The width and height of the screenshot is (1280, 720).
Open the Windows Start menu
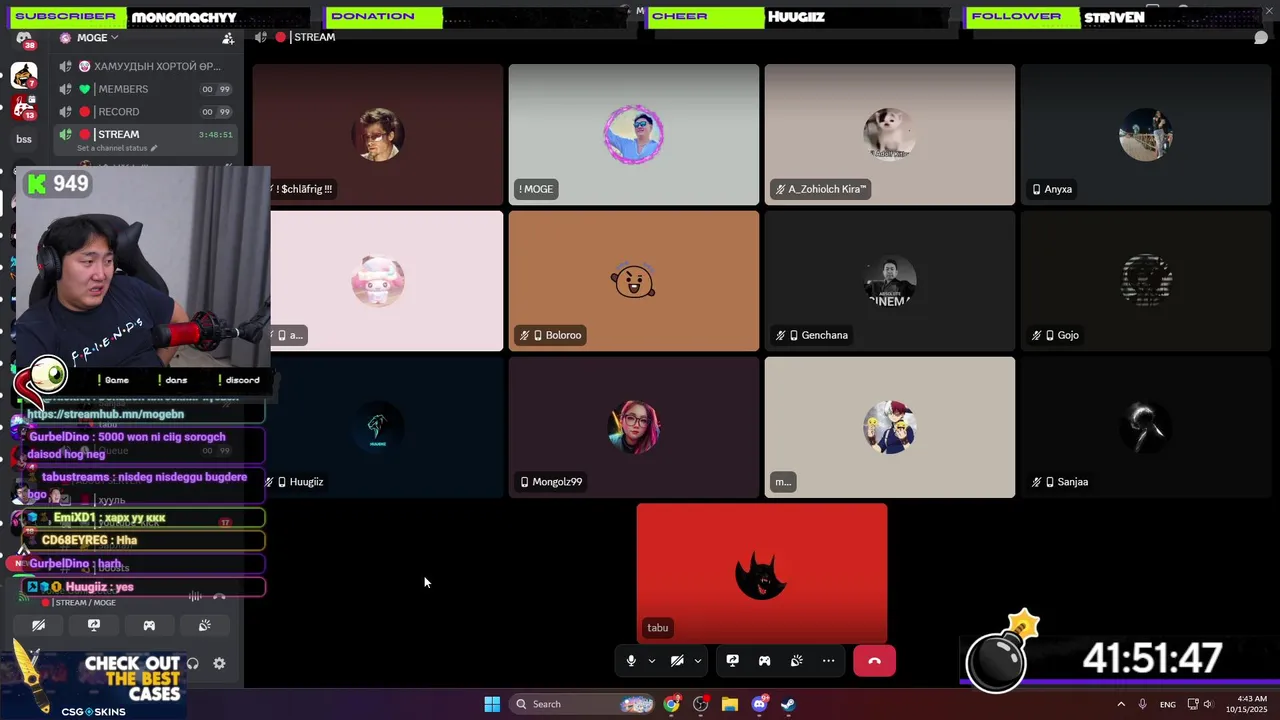pyautogui.click(x=492, y=704)
